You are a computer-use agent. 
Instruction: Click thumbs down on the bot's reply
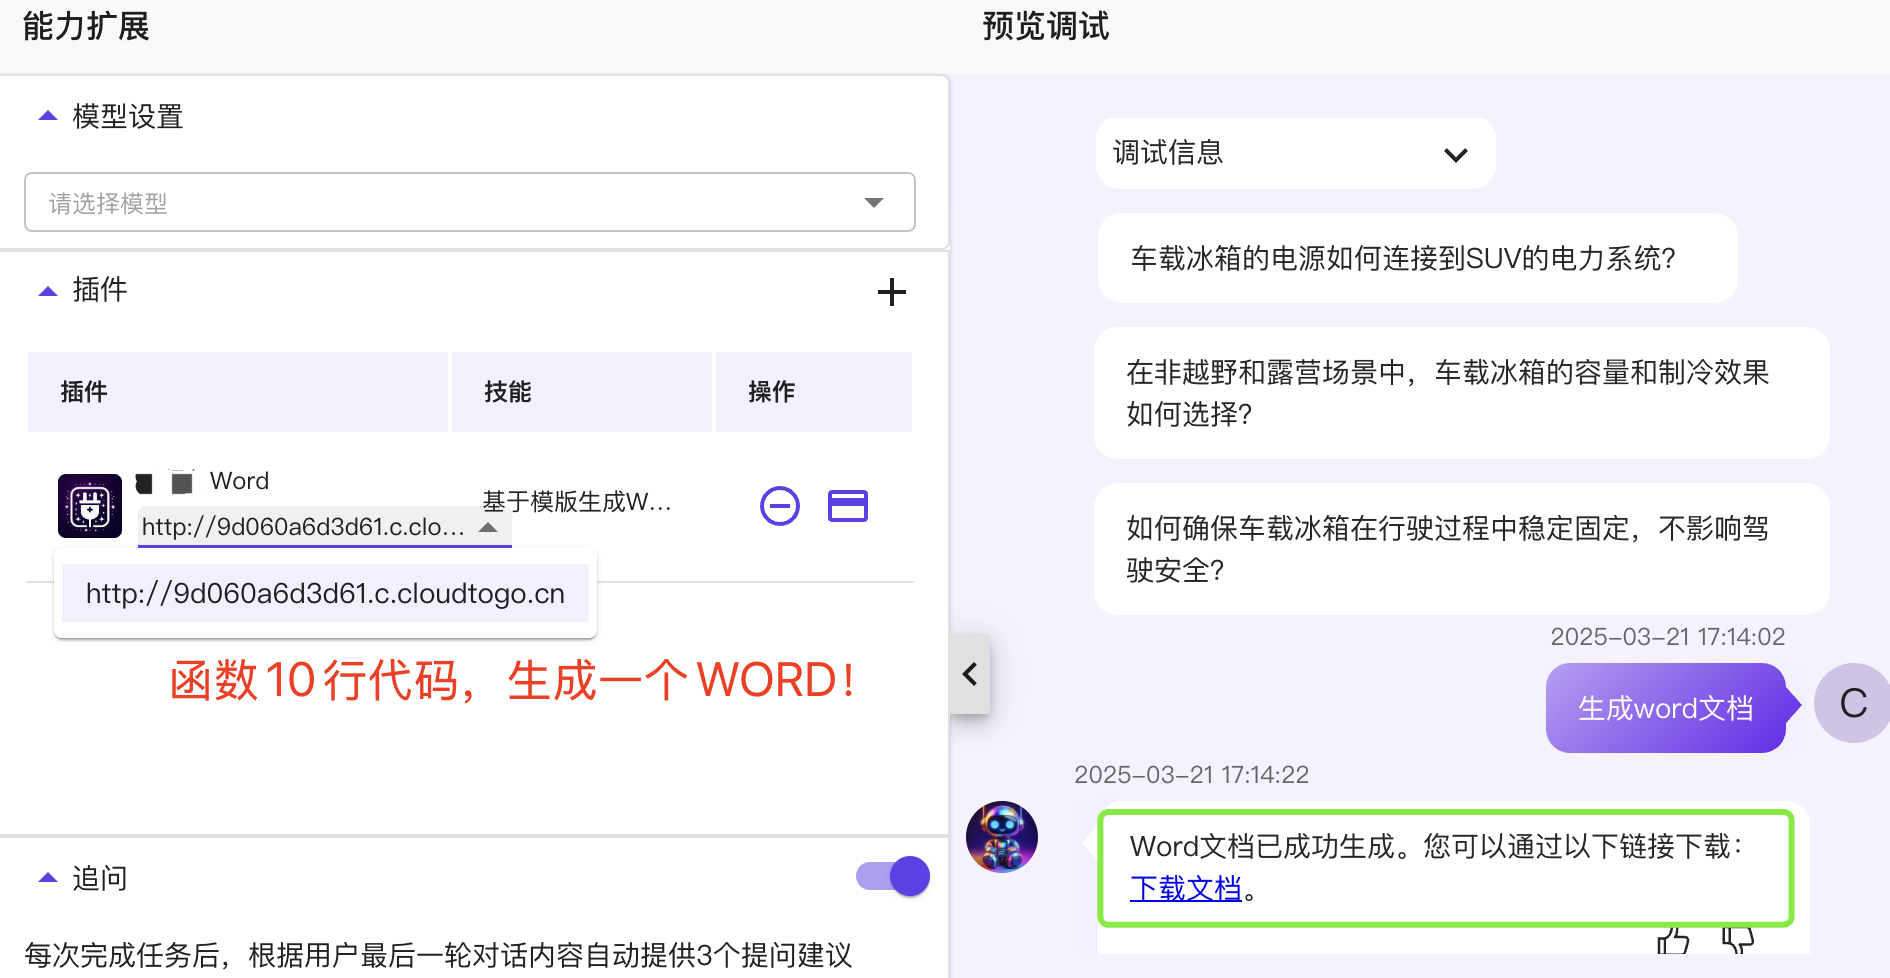pos(1737,941)
